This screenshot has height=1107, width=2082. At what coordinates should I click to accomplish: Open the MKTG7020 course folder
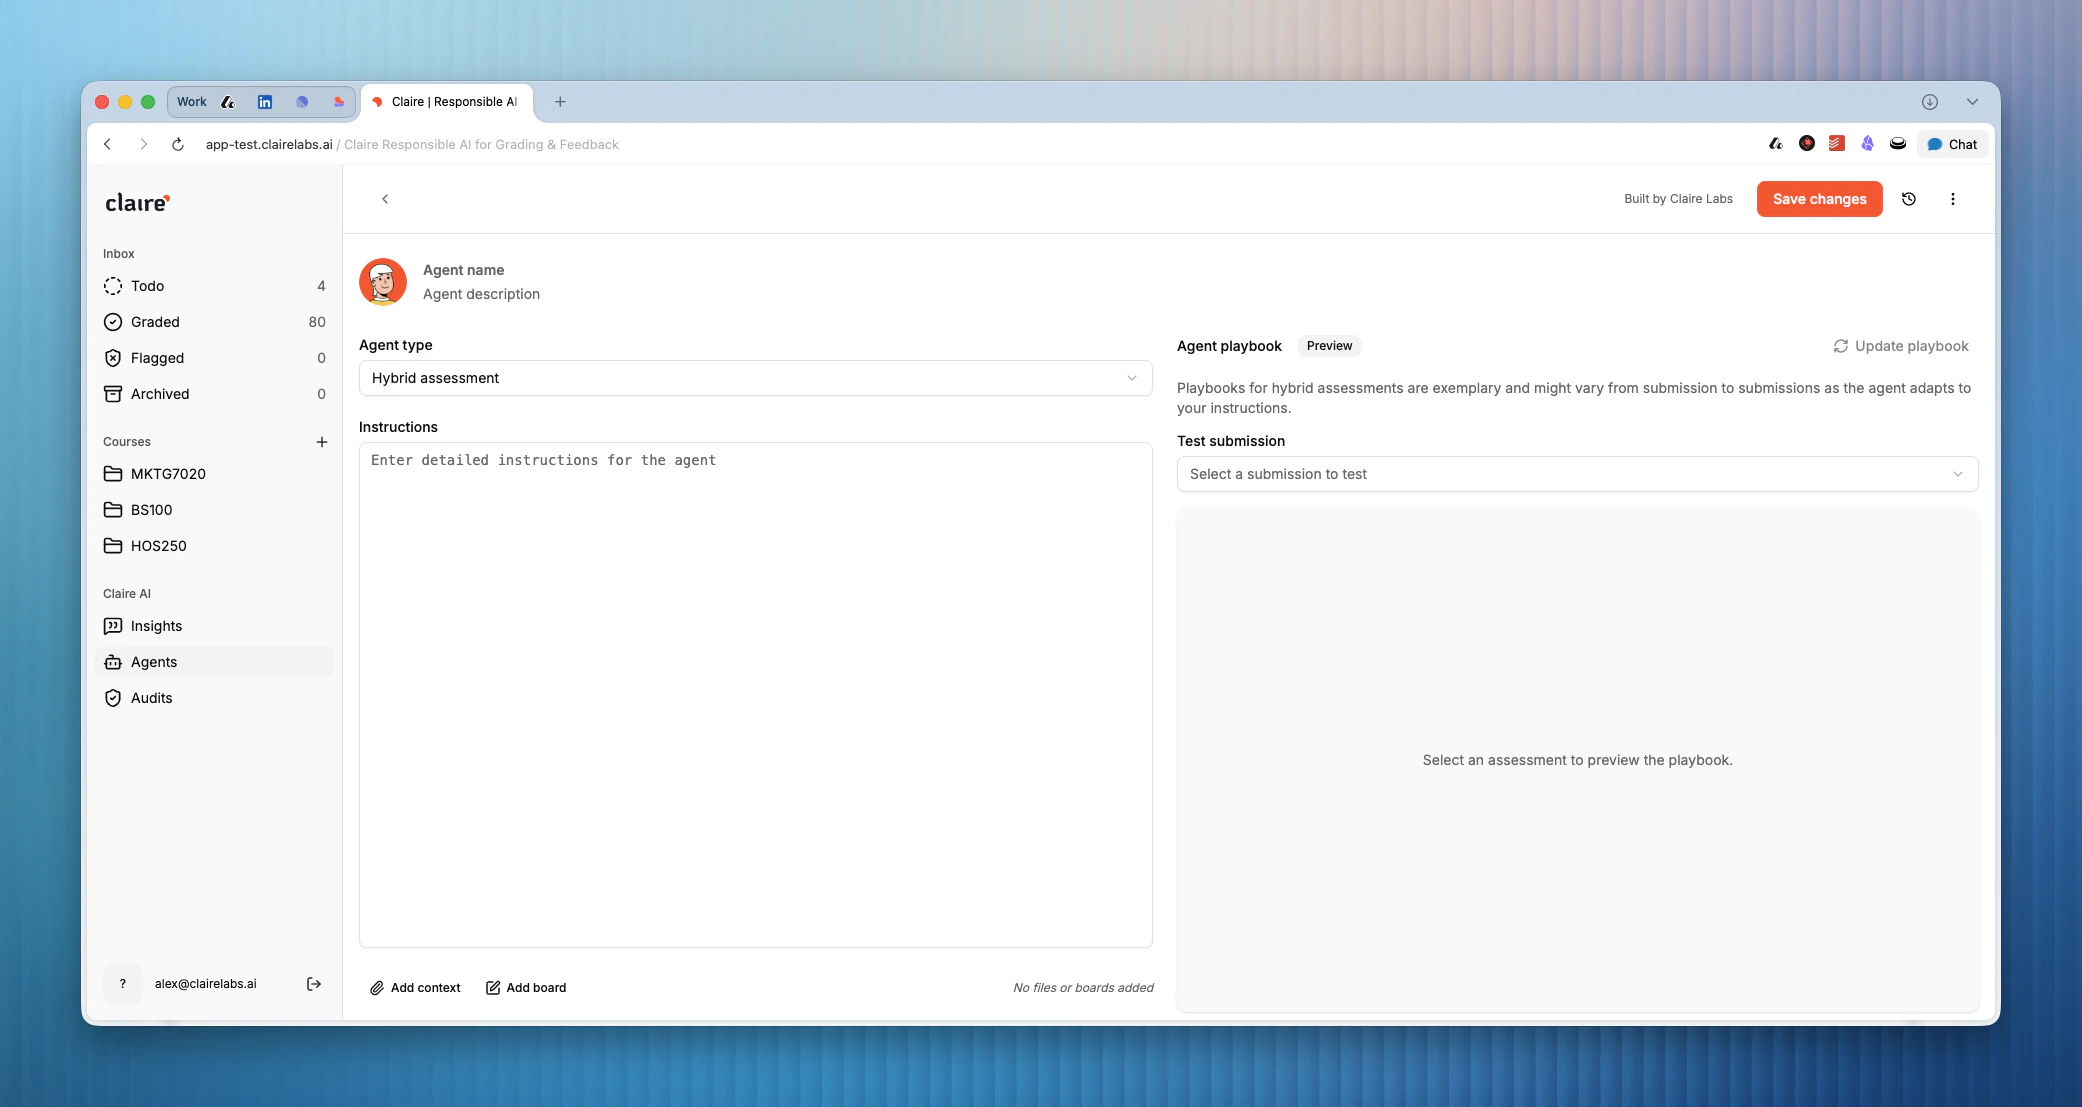(168, 474)
